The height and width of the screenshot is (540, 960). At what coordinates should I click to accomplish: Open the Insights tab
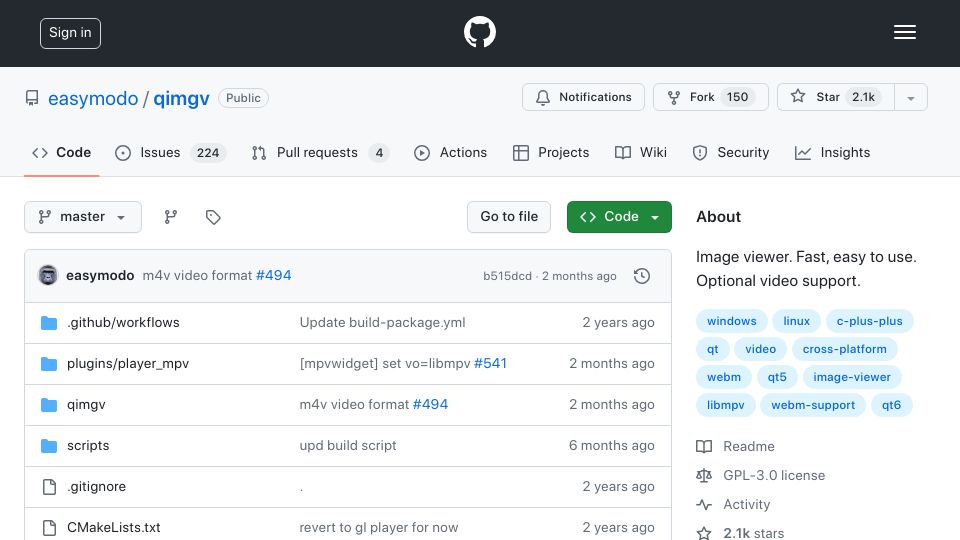tap(833, 152)
